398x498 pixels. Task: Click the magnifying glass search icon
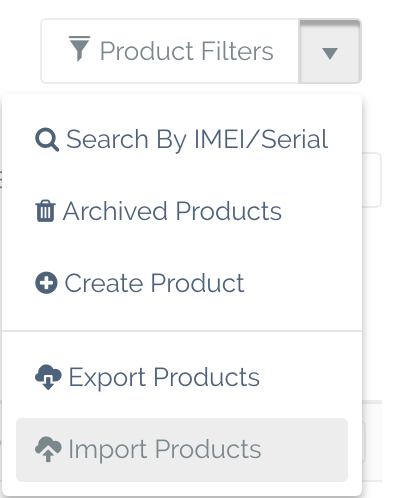tap(47, 140)
